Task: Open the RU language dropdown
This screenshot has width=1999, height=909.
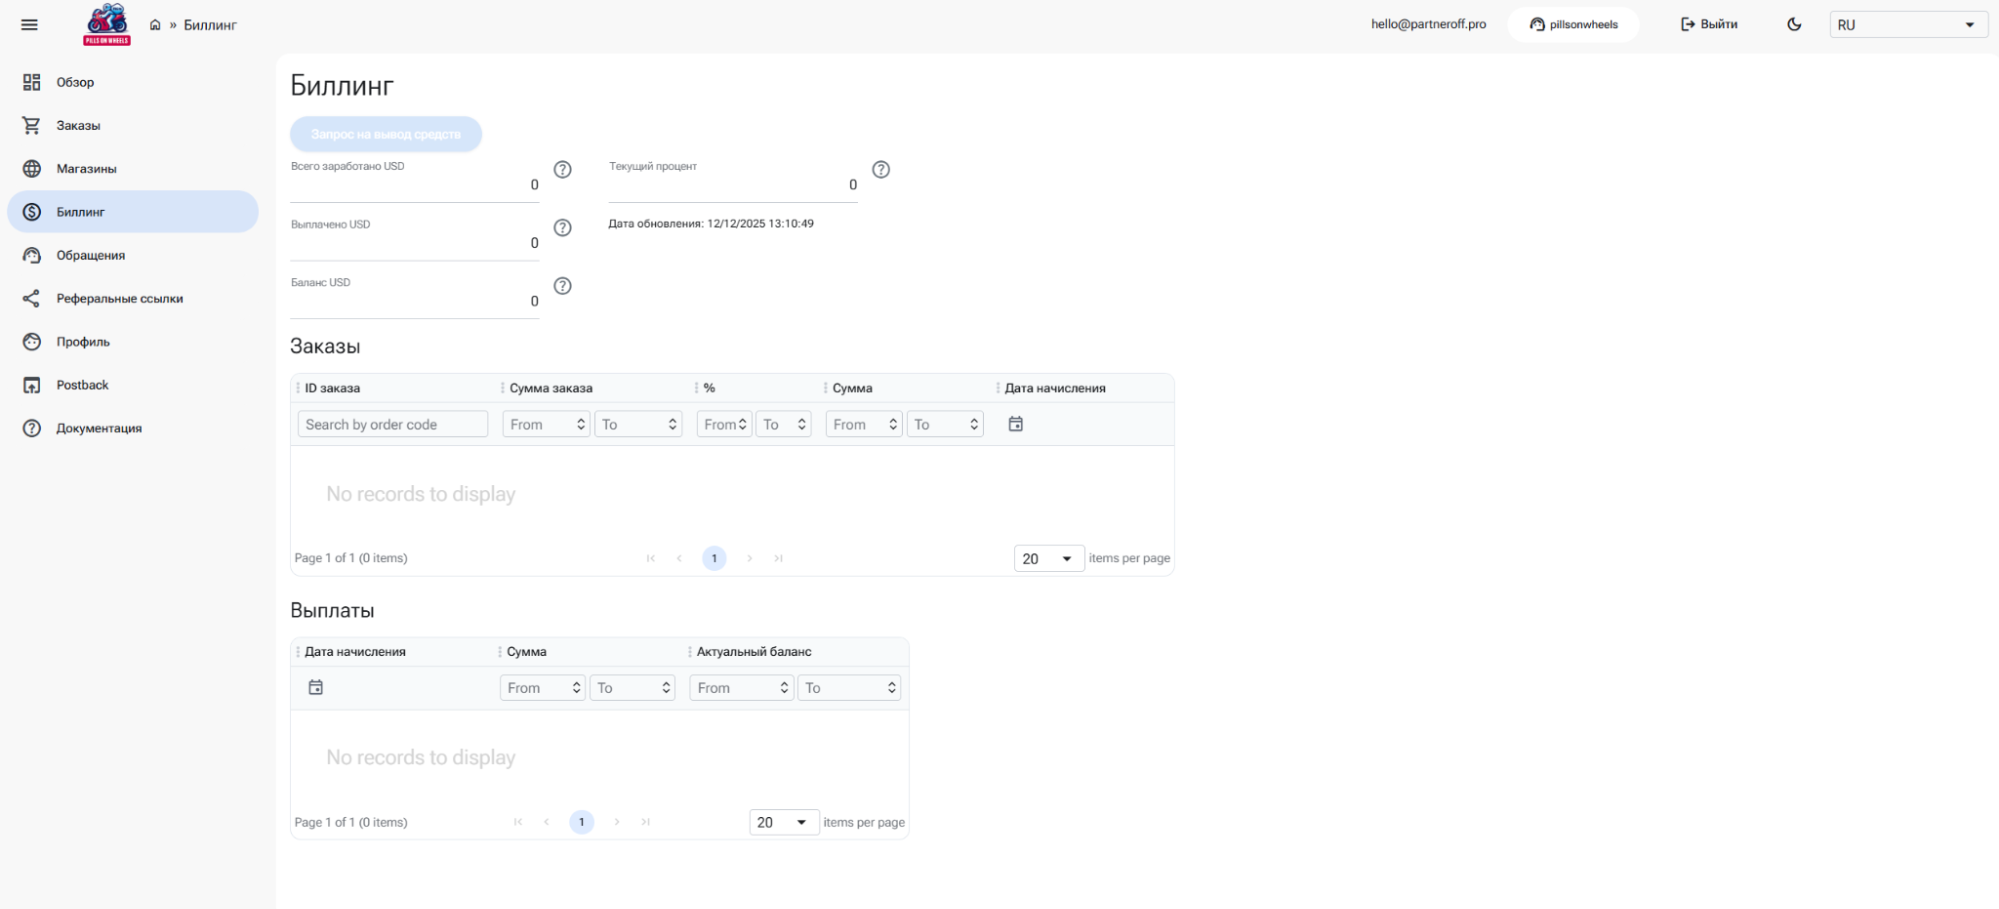Action: point(1907,25)
